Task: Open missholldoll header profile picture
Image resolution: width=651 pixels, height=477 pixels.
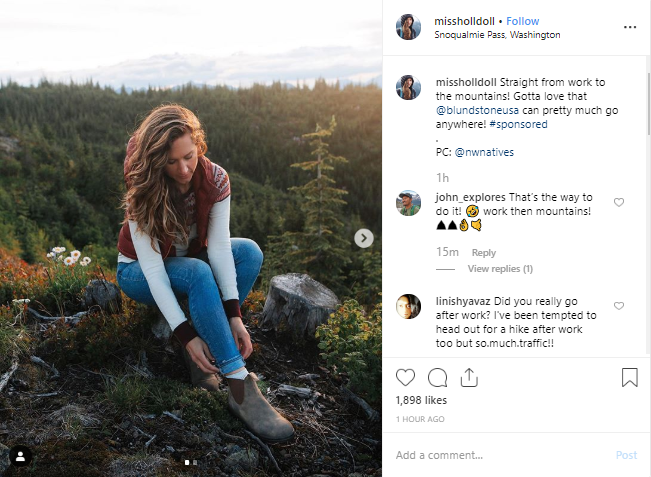Action: 408,27
